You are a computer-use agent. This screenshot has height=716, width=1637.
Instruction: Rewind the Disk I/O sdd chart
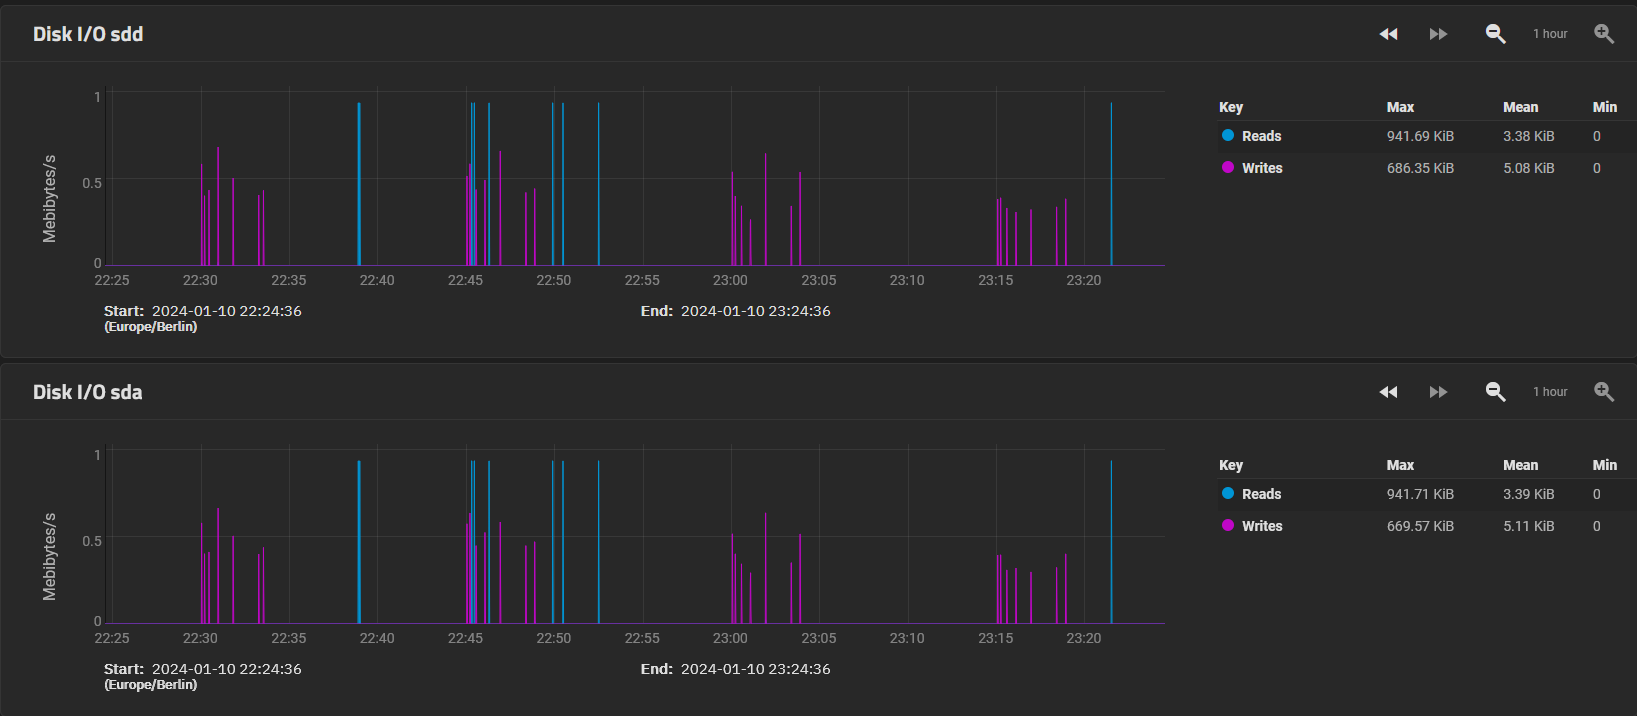tap(1388, 34)
